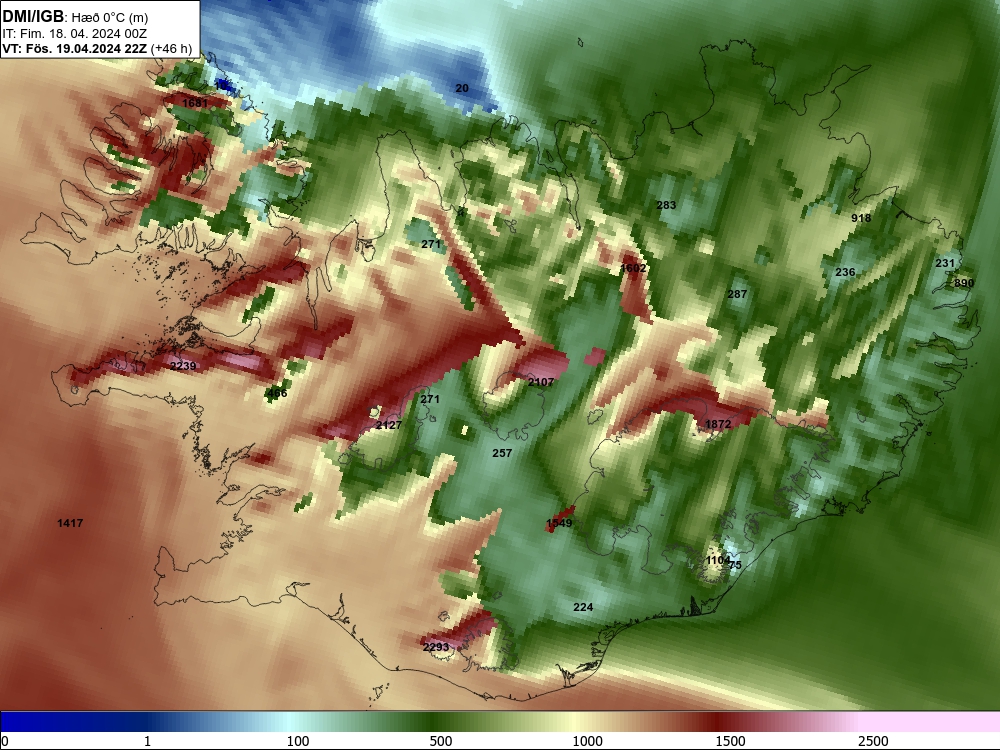Click the map value label 283
The width and height of the screenshot is (1000, 750).
point(666,205)
